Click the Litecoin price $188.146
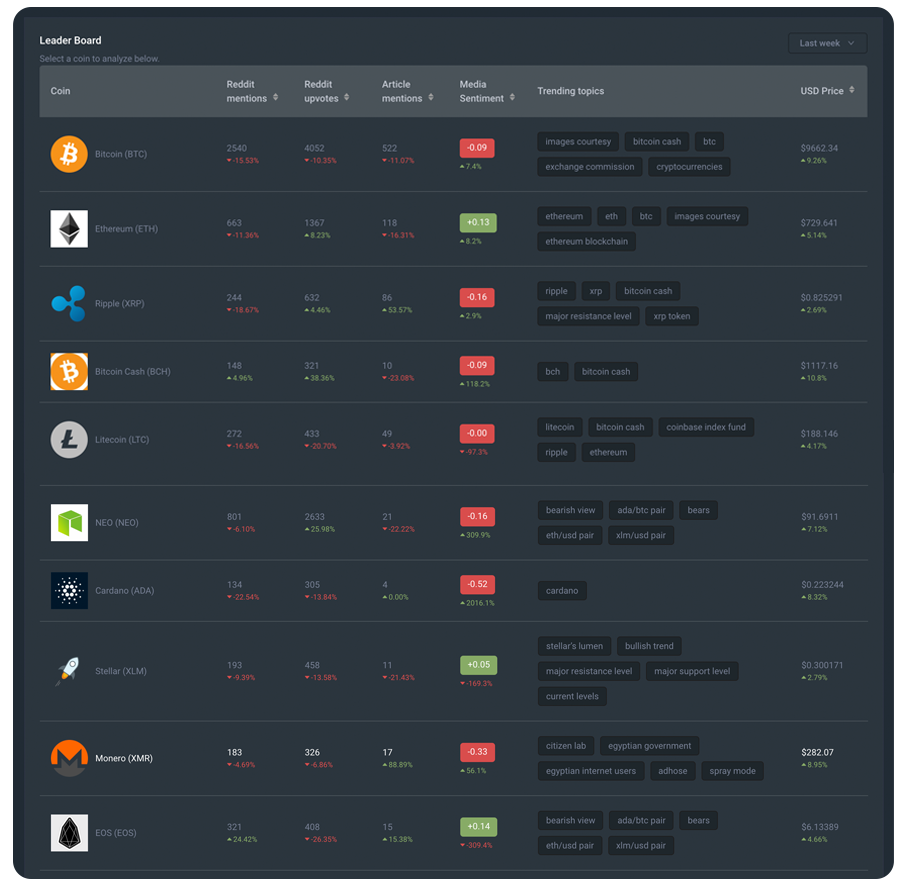Image resolution: width=907 pixels, height=879 pixels. tap(819, 434)
